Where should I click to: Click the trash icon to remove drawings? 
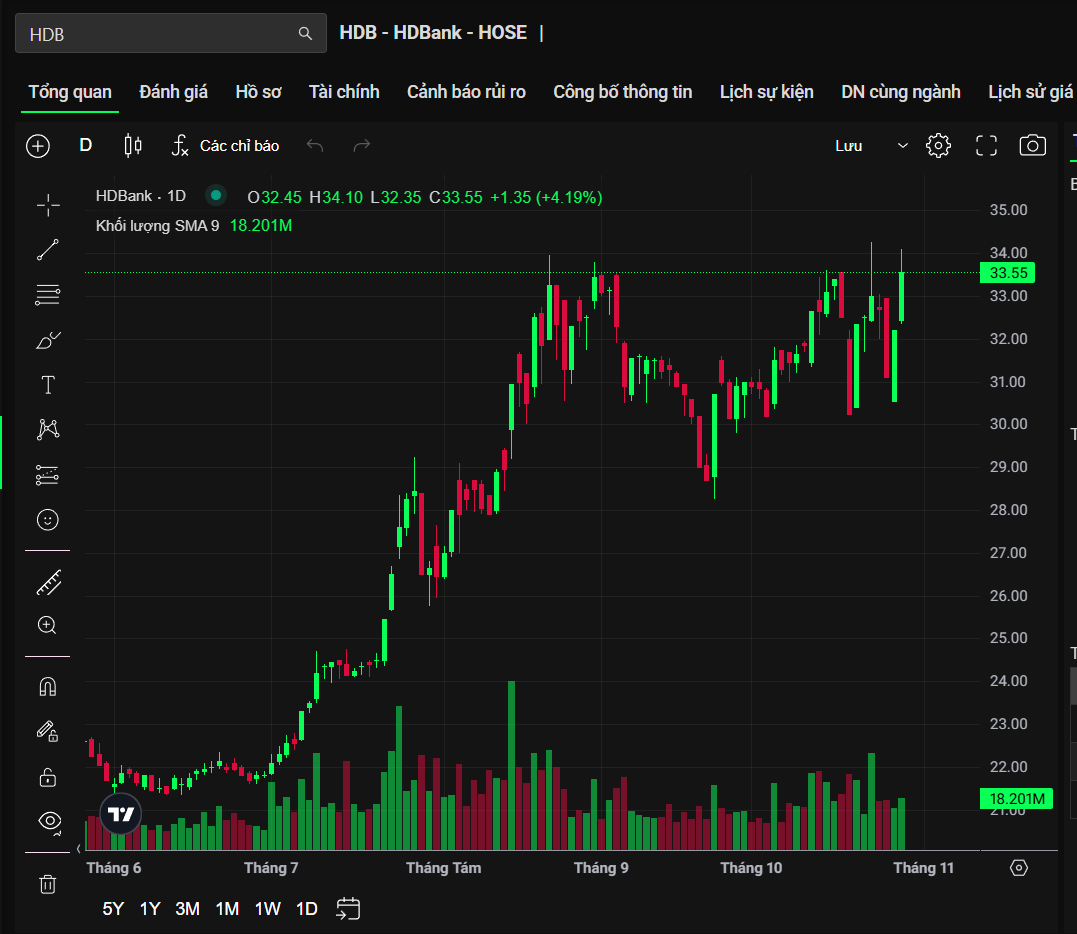47,884
